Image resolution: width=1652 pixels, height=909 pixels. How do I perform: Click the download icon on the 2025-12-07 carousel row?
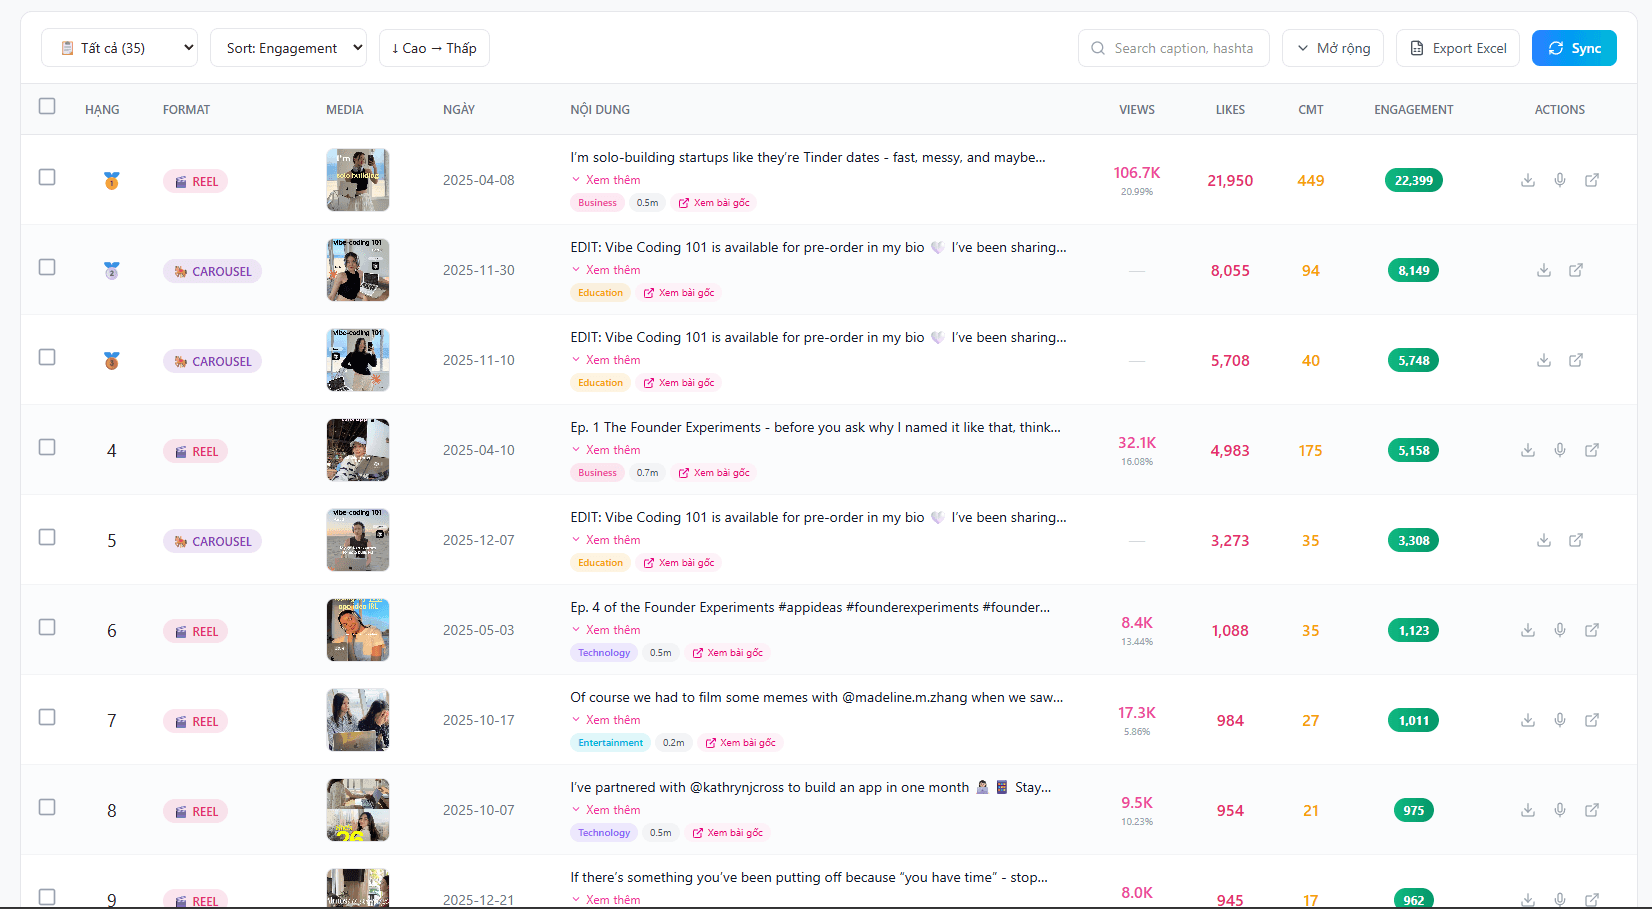click(x=1543, y=540)
